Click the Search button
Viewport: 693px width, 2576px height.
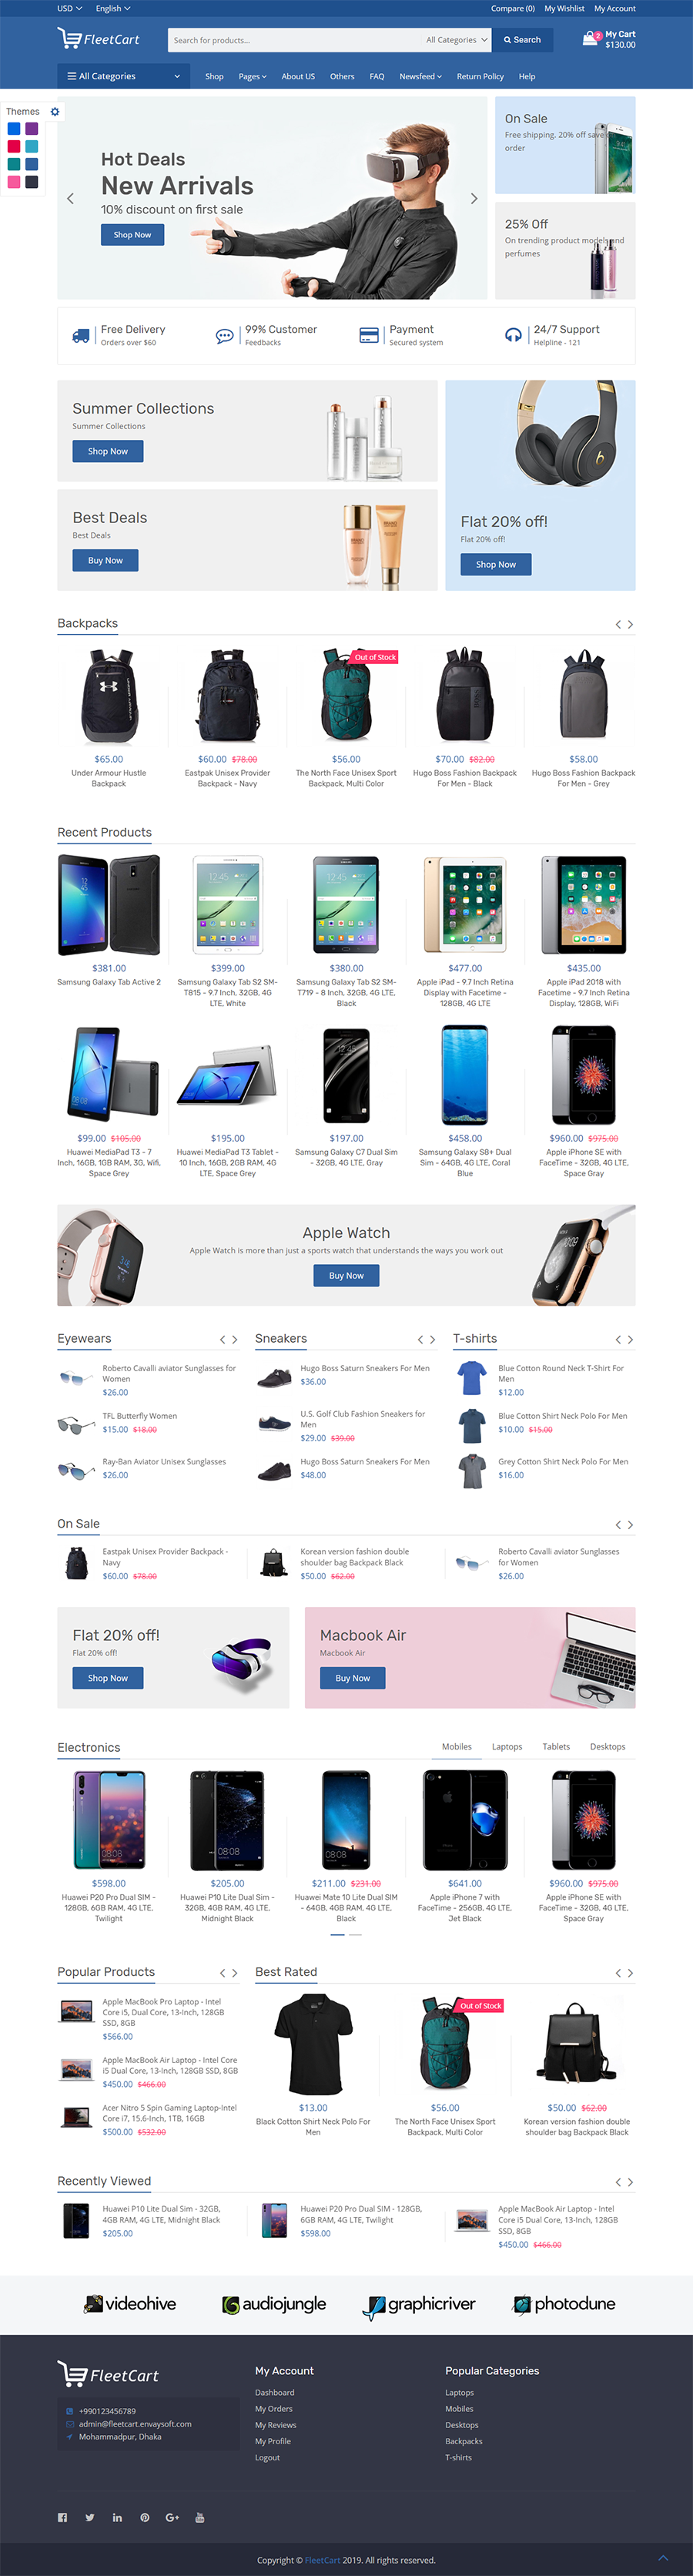522,40
